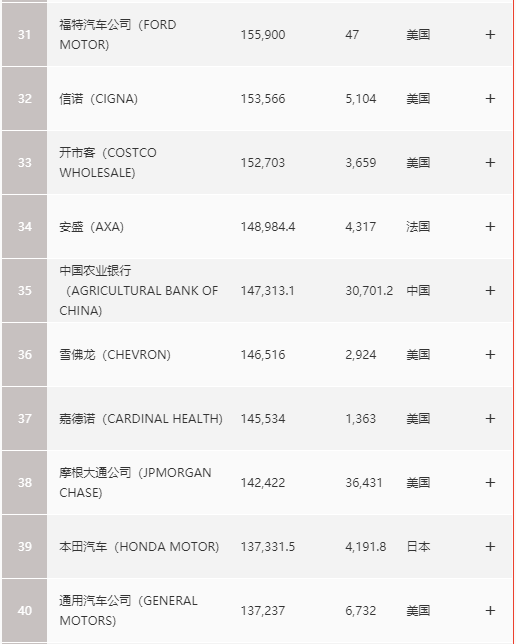This screenshot has height=644, width=516.
Task: Click the 通用汽车公司 (GENERAL MOTORS) name
Action: pyautogui.click(x=128, y=611)
